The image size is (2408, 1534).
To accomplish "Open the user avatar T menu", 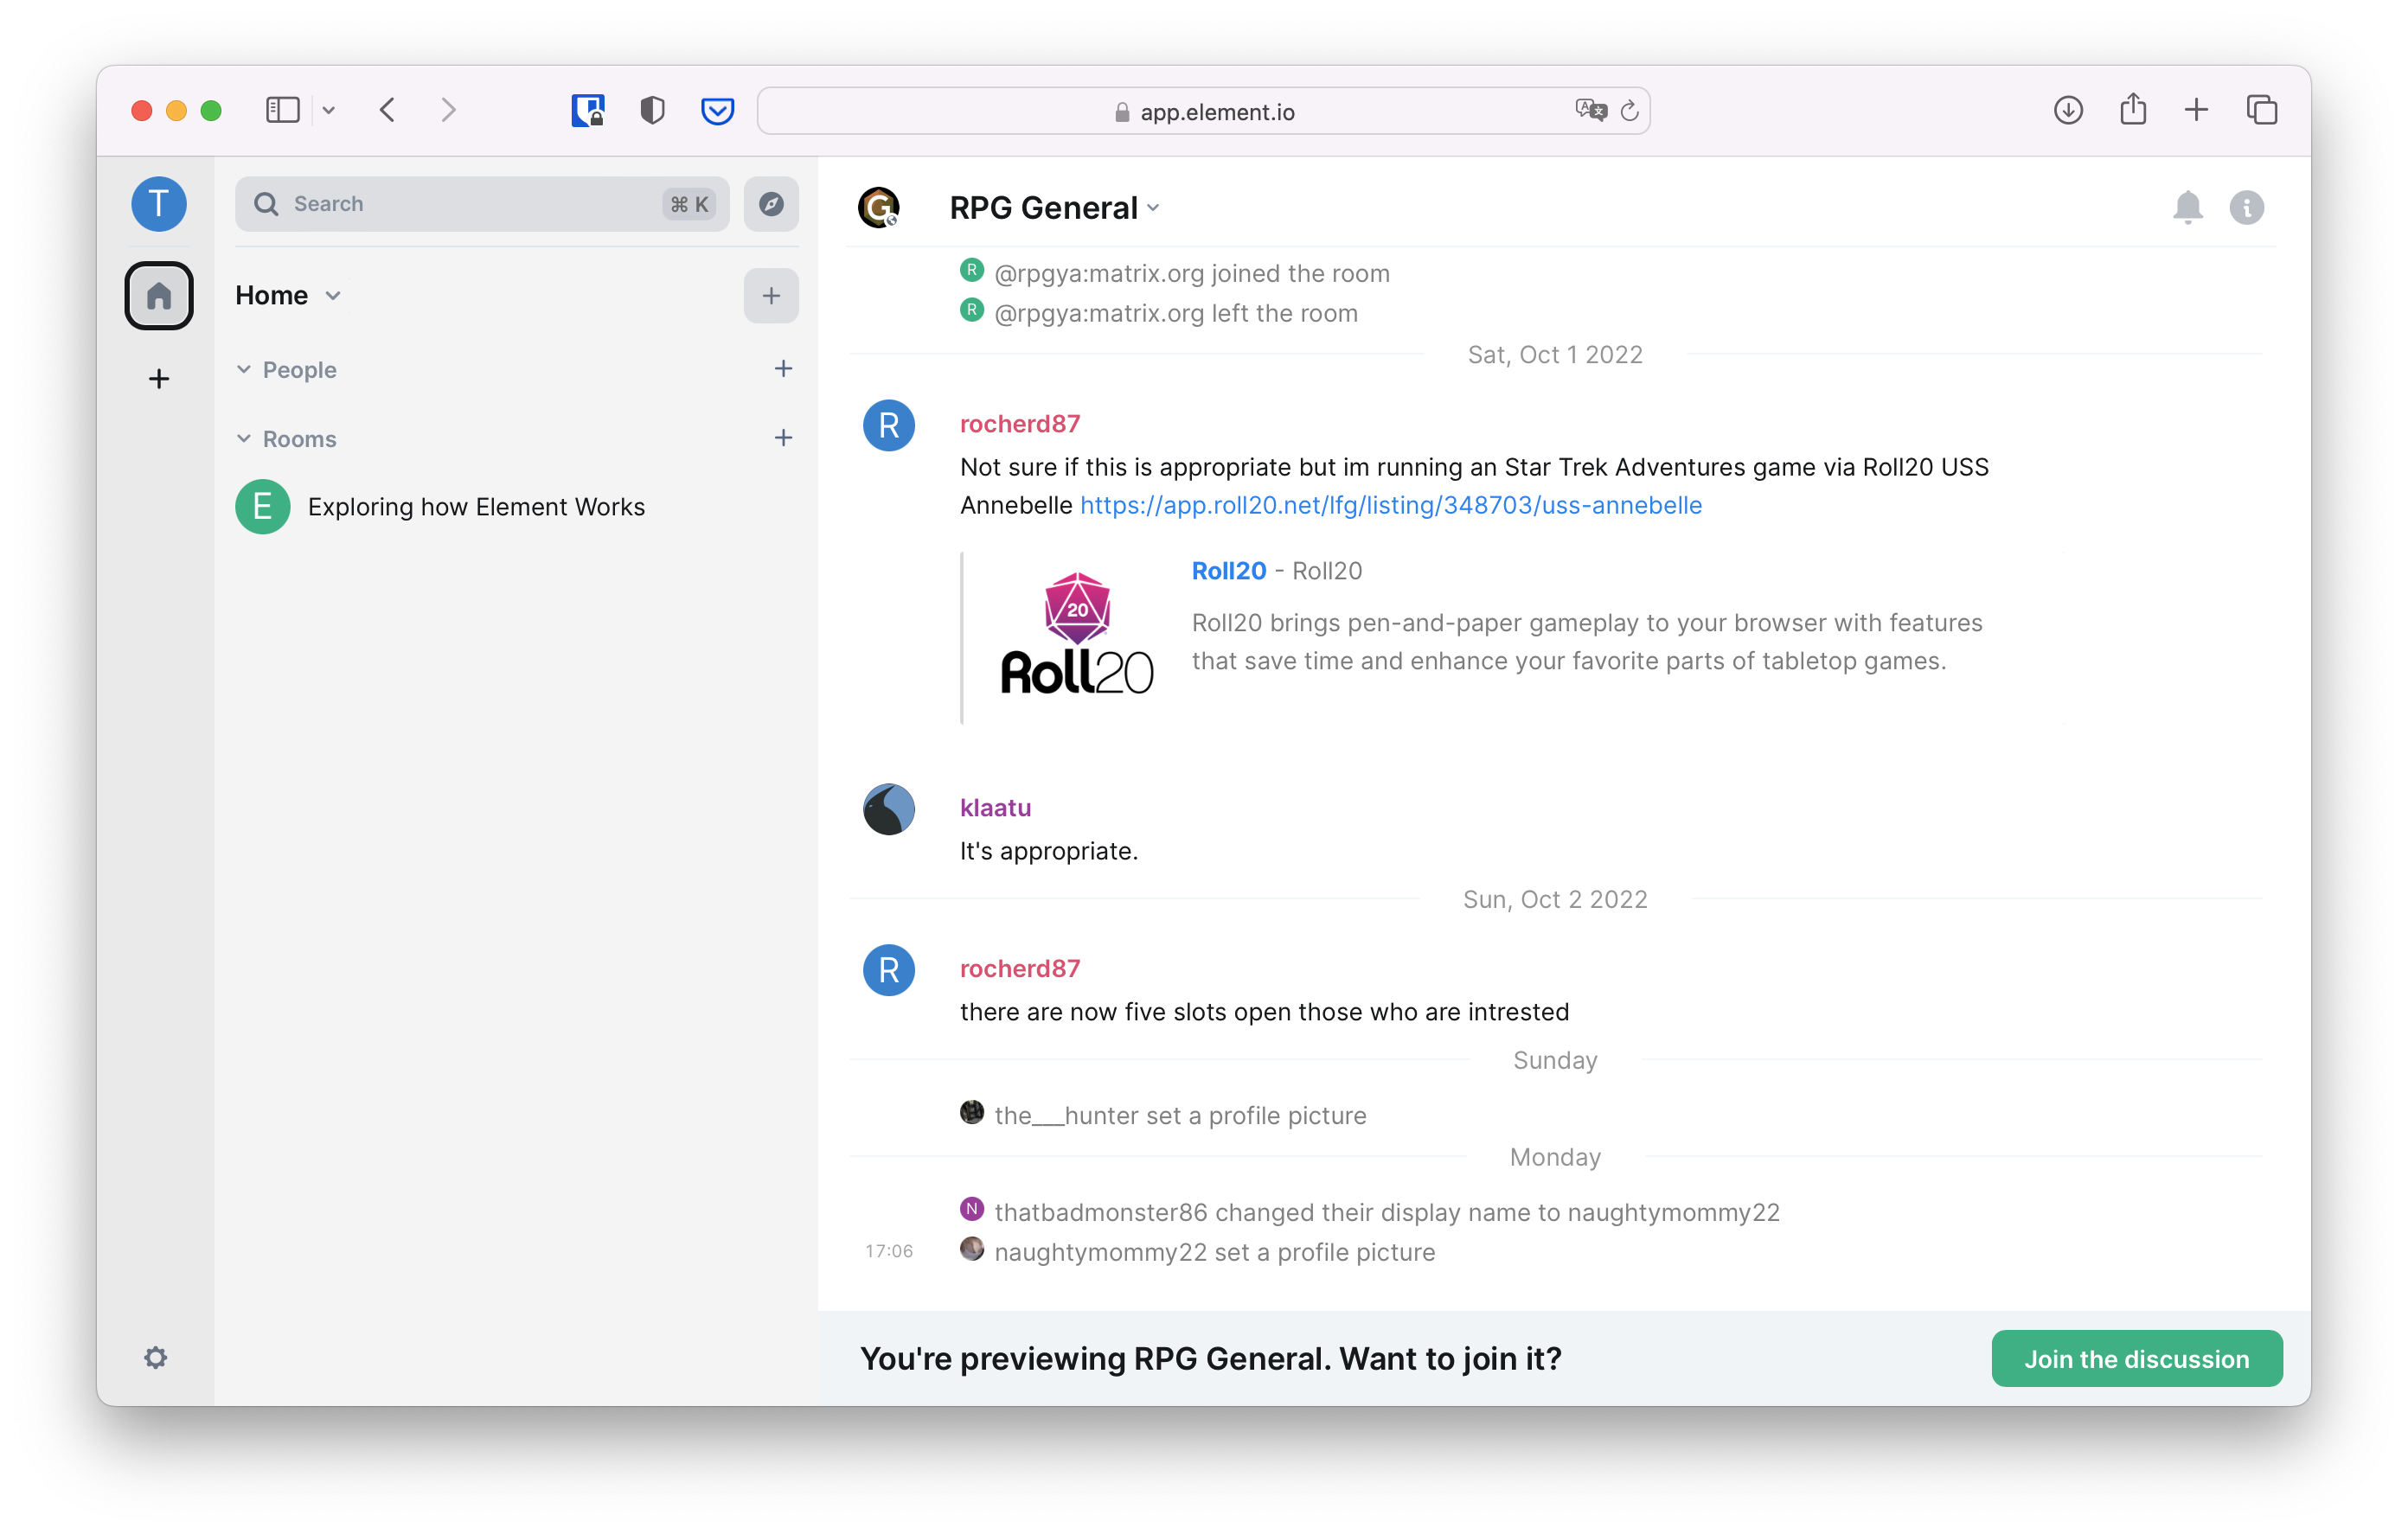I will click(x=159, y=204).
